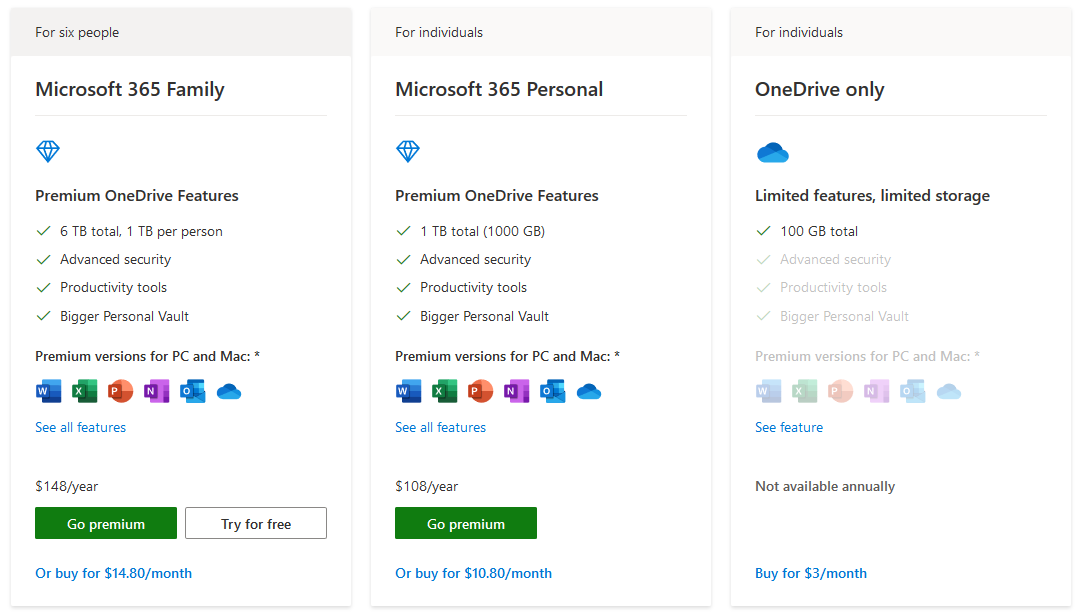Click the Excel icon in the Family plan
The width and height of the screenshot is (1080, 612).
pyautogui.click(x=84, y=391)
